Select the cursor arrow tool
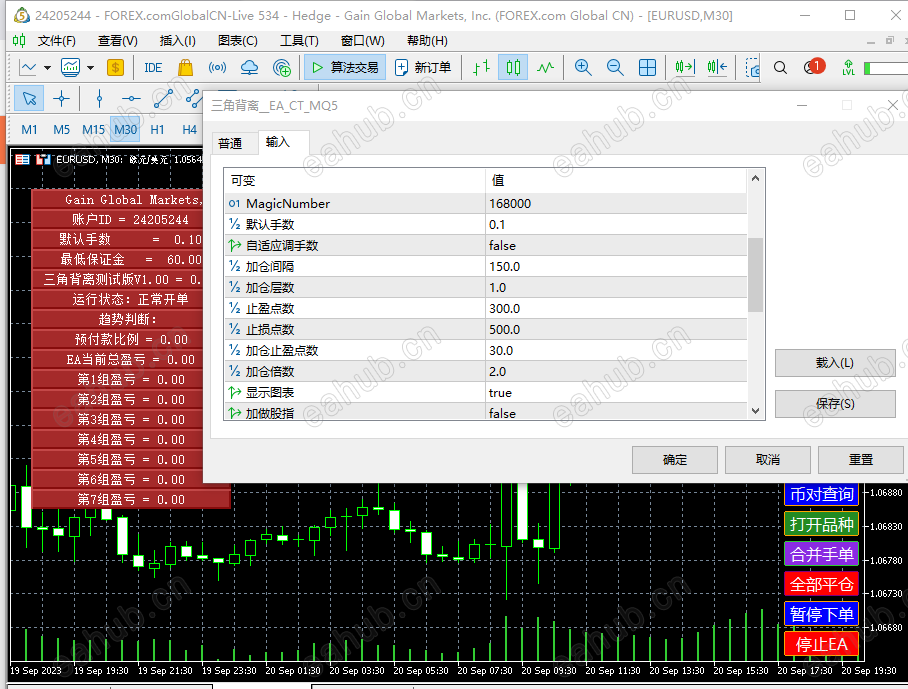Viewport: 908px width, 689px height. 29,99
